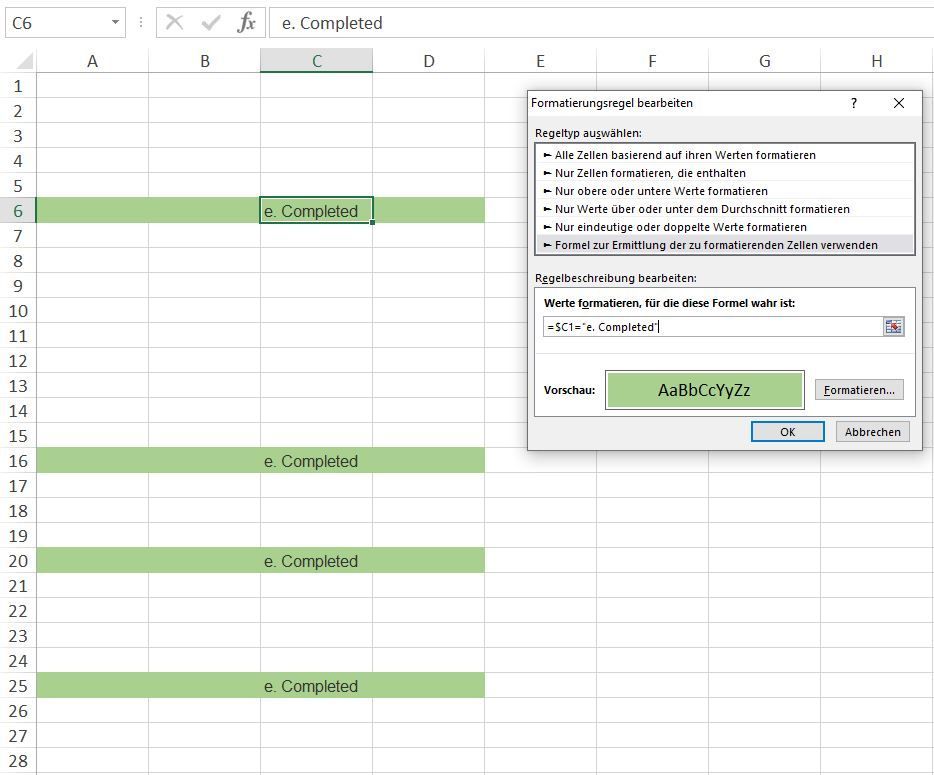Screen dimensions: 934x775
Task: Select 'Nur Werte über oder unter dem Durchschnitt'
Action: pos(725,208)
